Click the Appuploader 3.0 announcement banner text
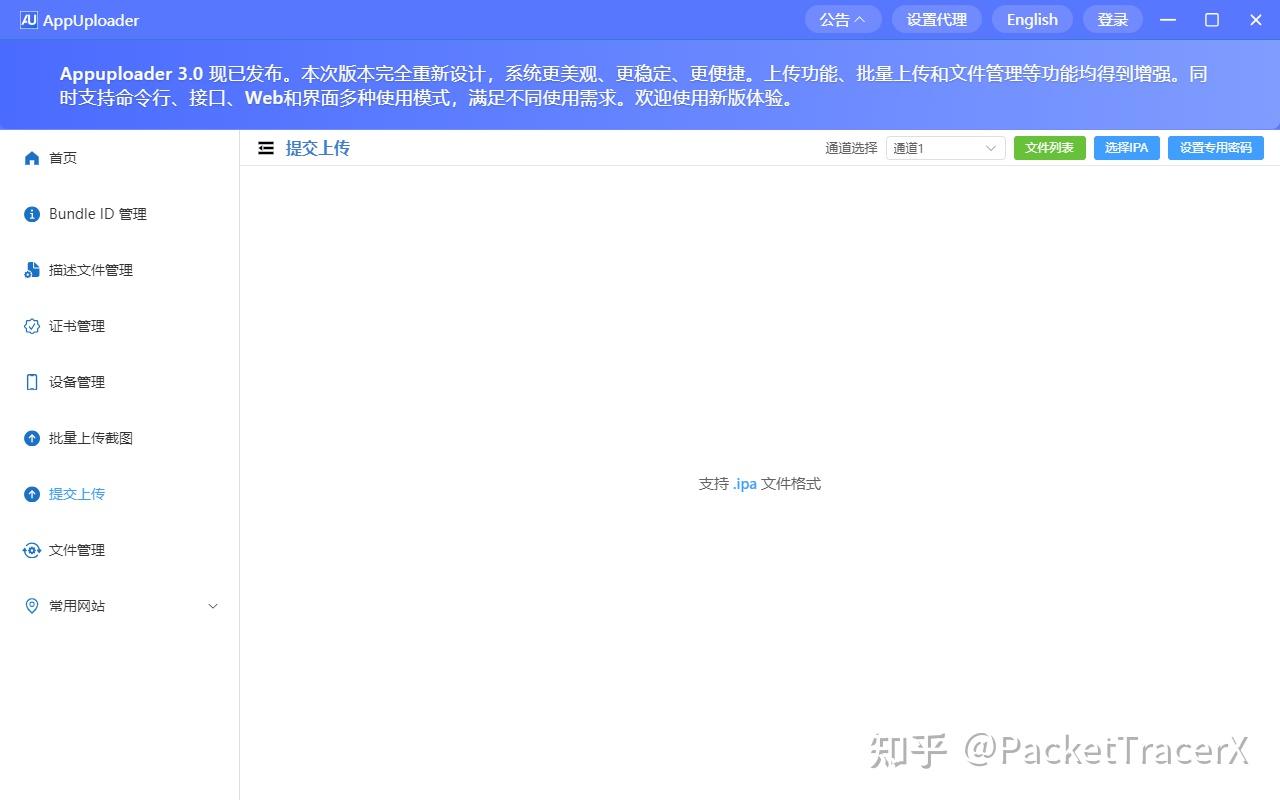 coord(634,86)
